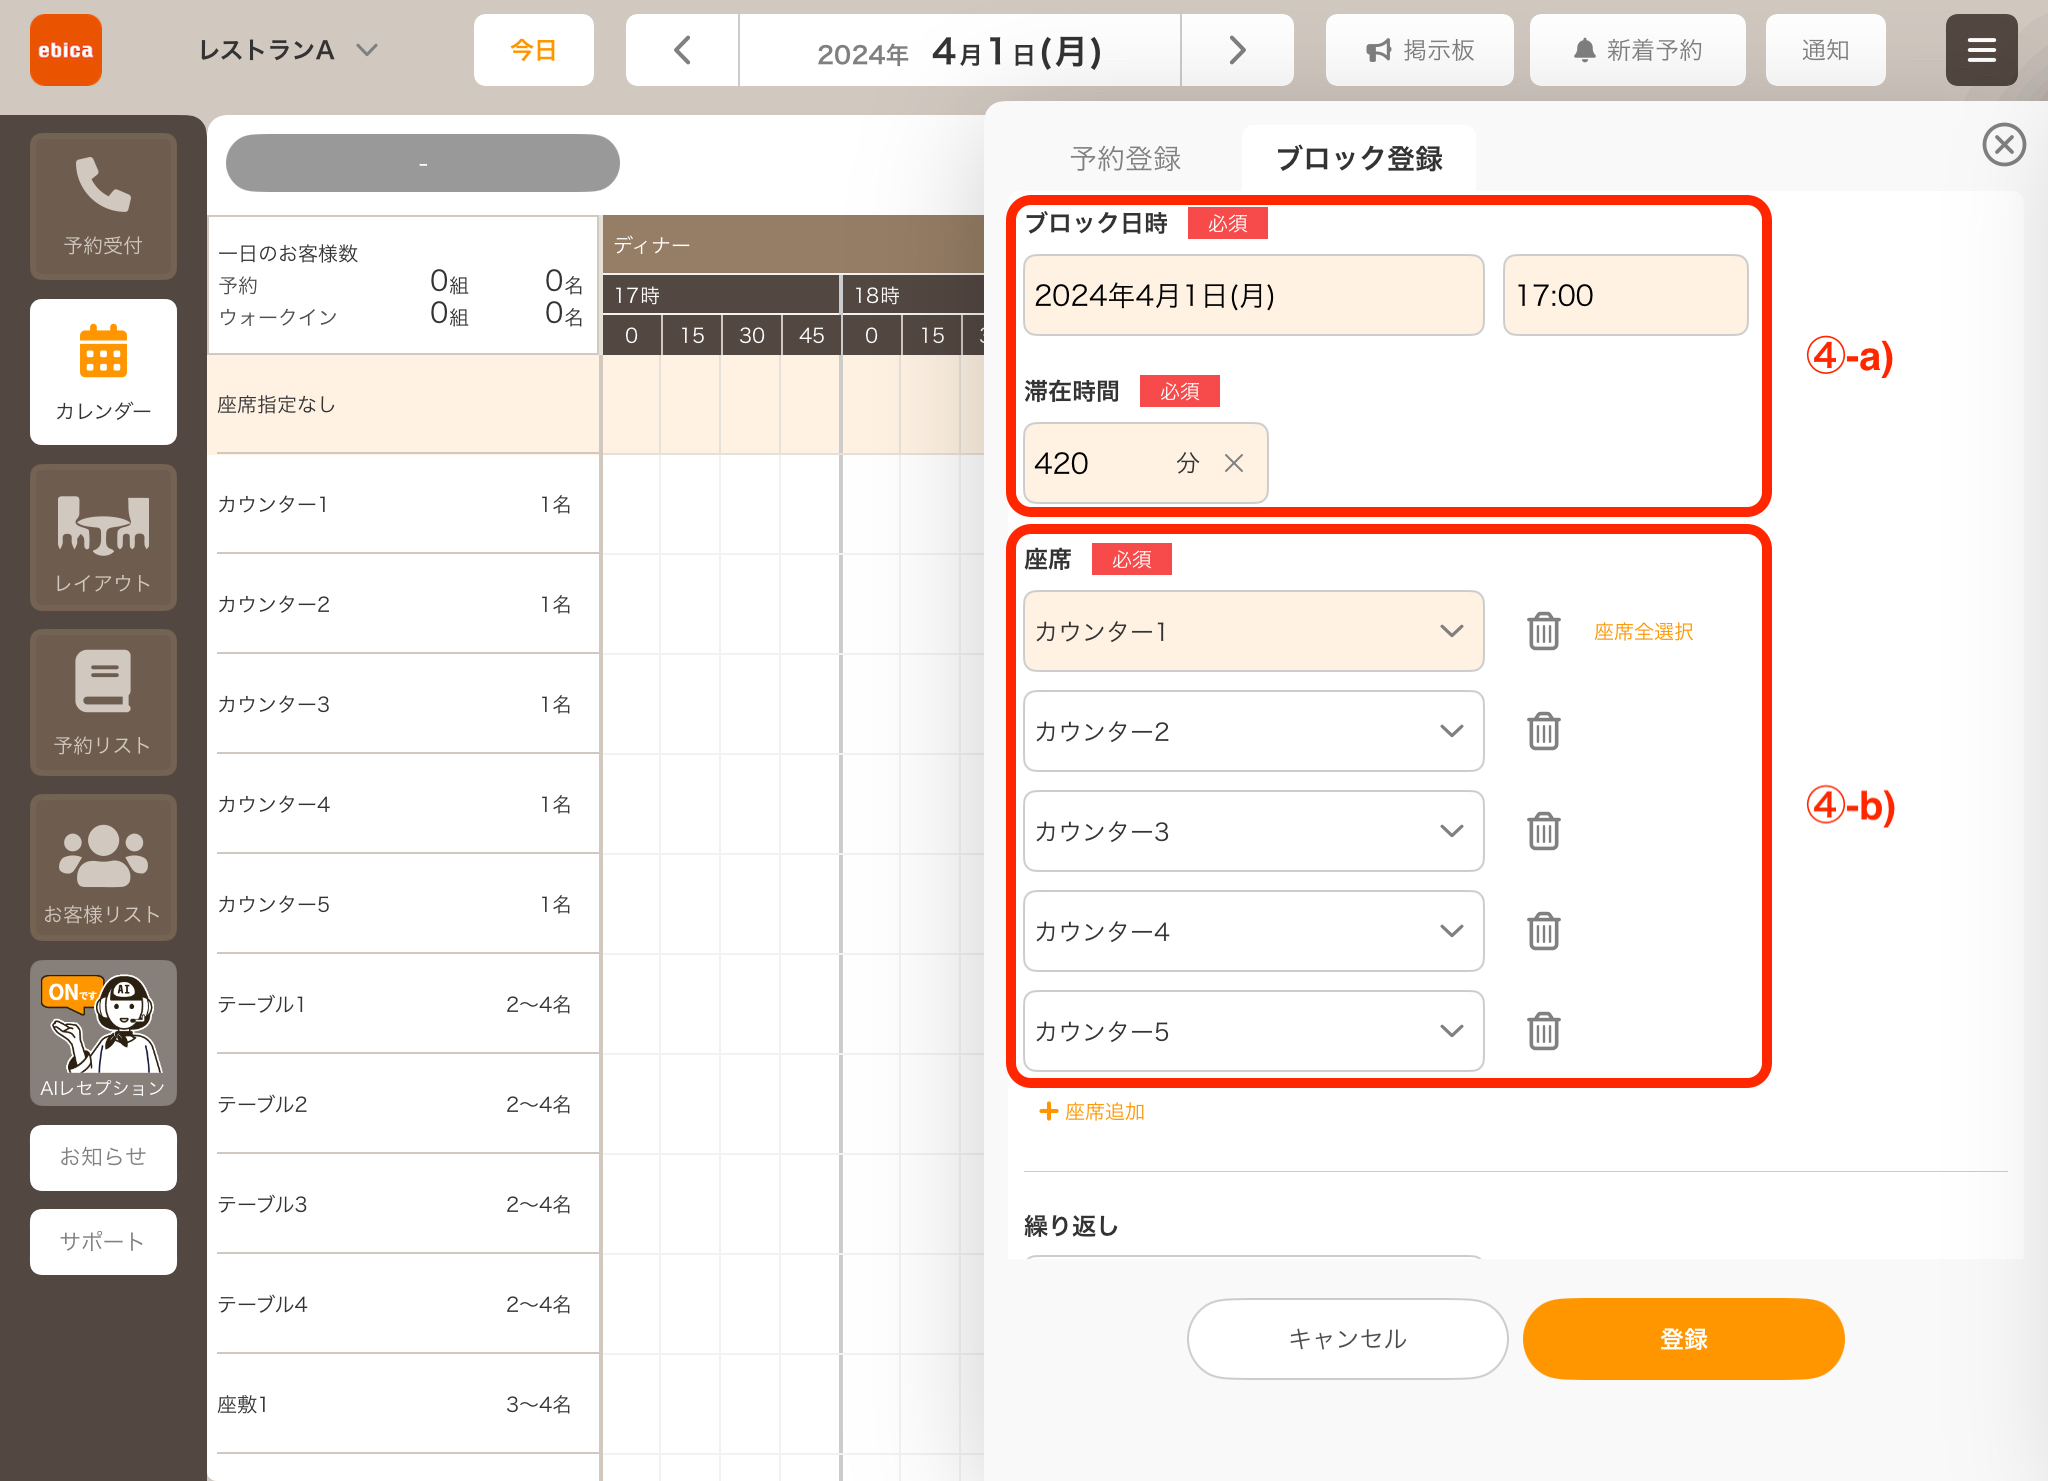This screenshot has width=2048, height=1481.
Task: Switch to the 予約登録 tab
Action: (x=1125, y=158)
